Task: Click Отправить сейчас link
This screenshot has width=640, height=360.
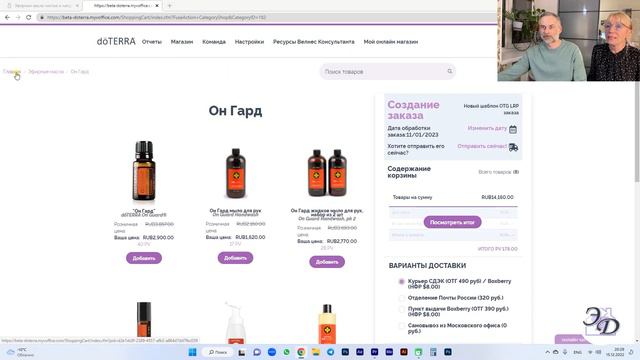Action: coord(482,146)
